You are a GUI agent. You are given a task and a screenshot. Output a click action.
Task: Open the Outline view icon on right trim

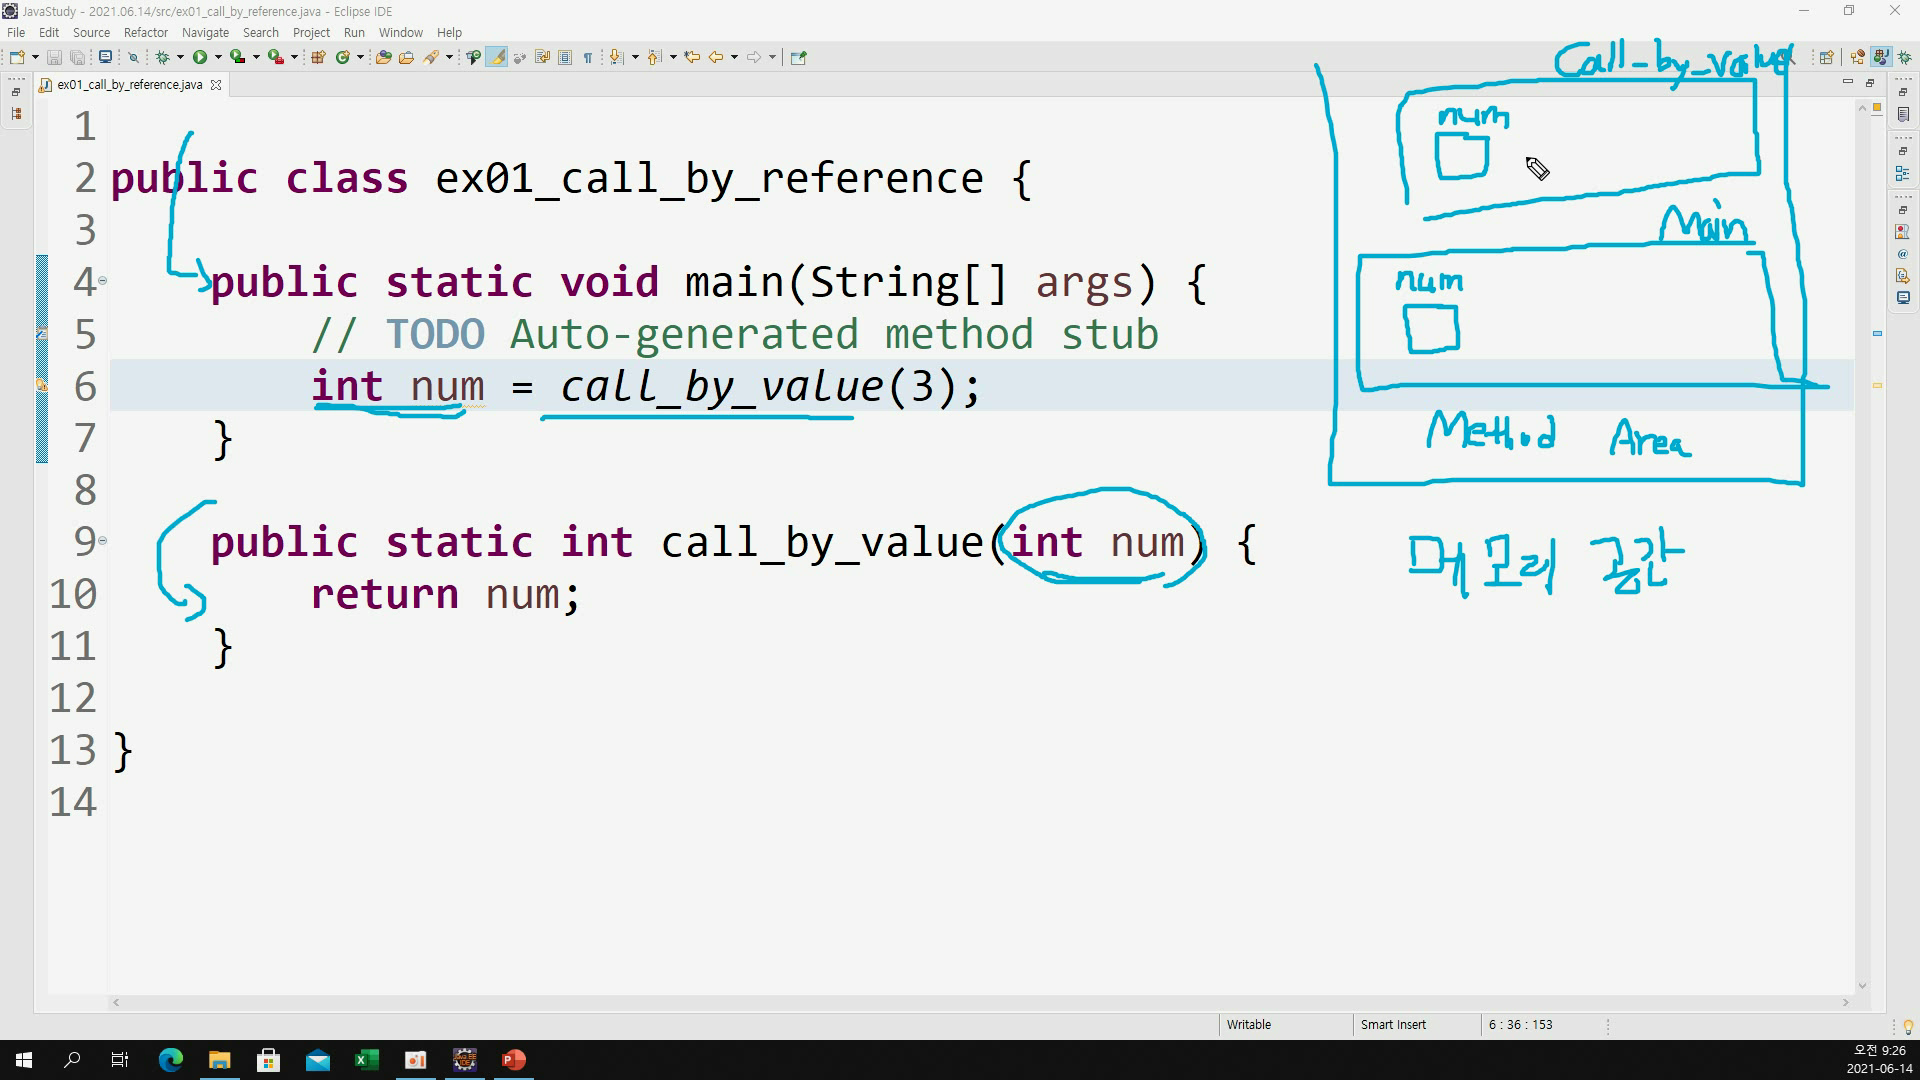coord(1903,174)
